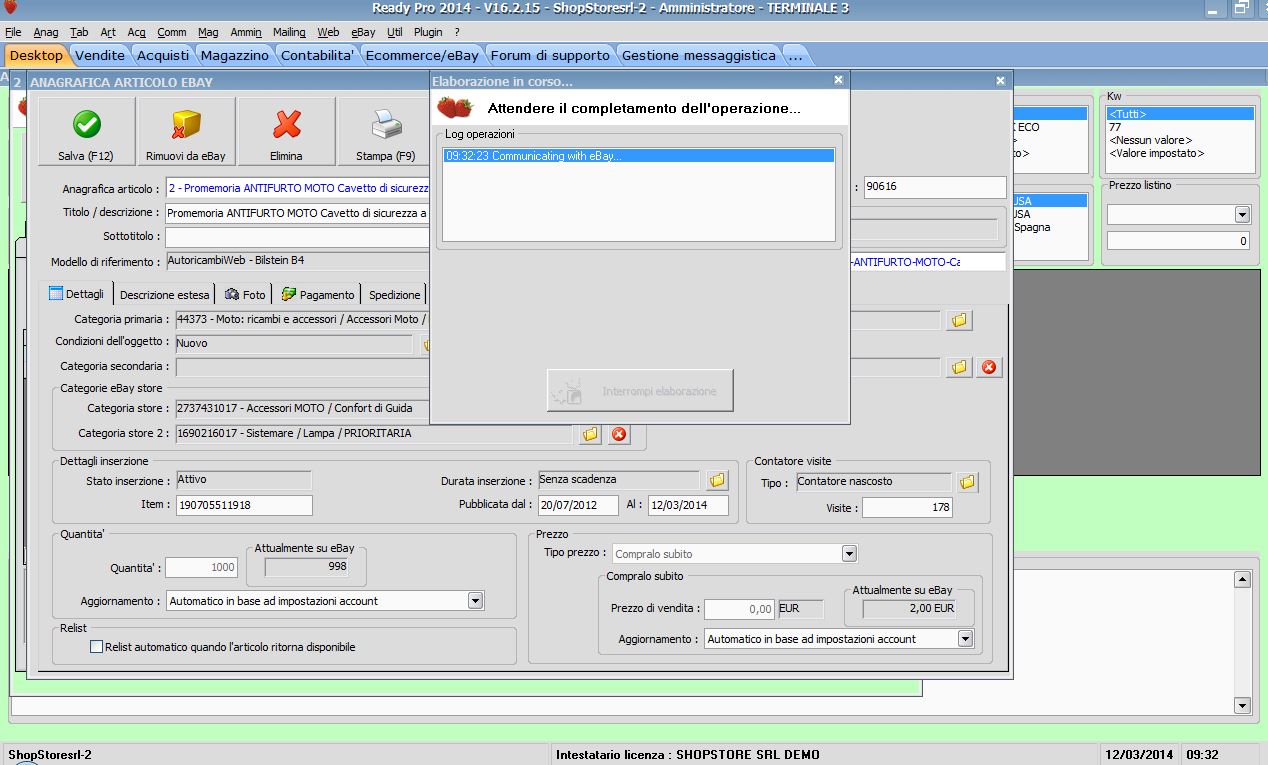Select the Descrizione estesa tab

tap(165, 295)
